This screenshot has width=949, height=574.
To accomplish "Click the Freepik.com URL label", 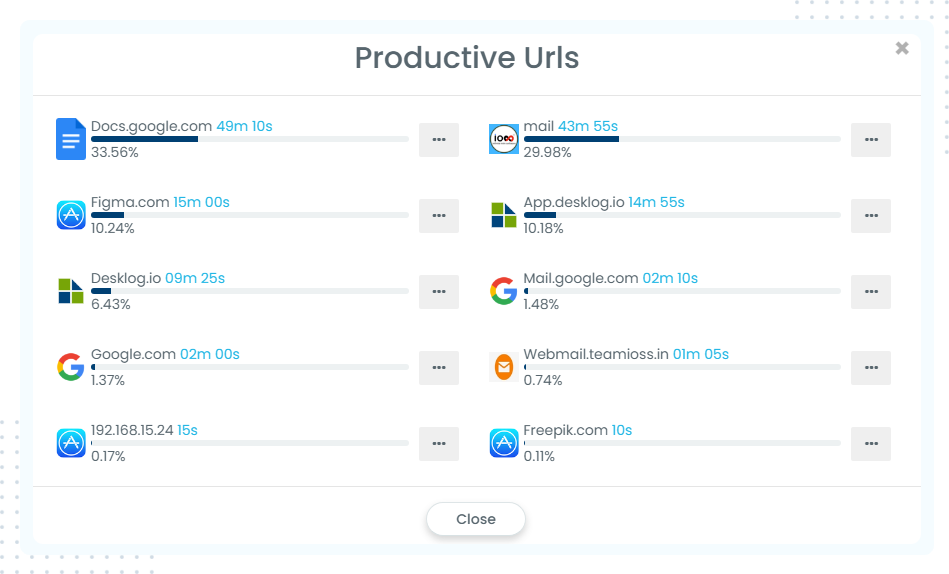I will click(565, 430).
